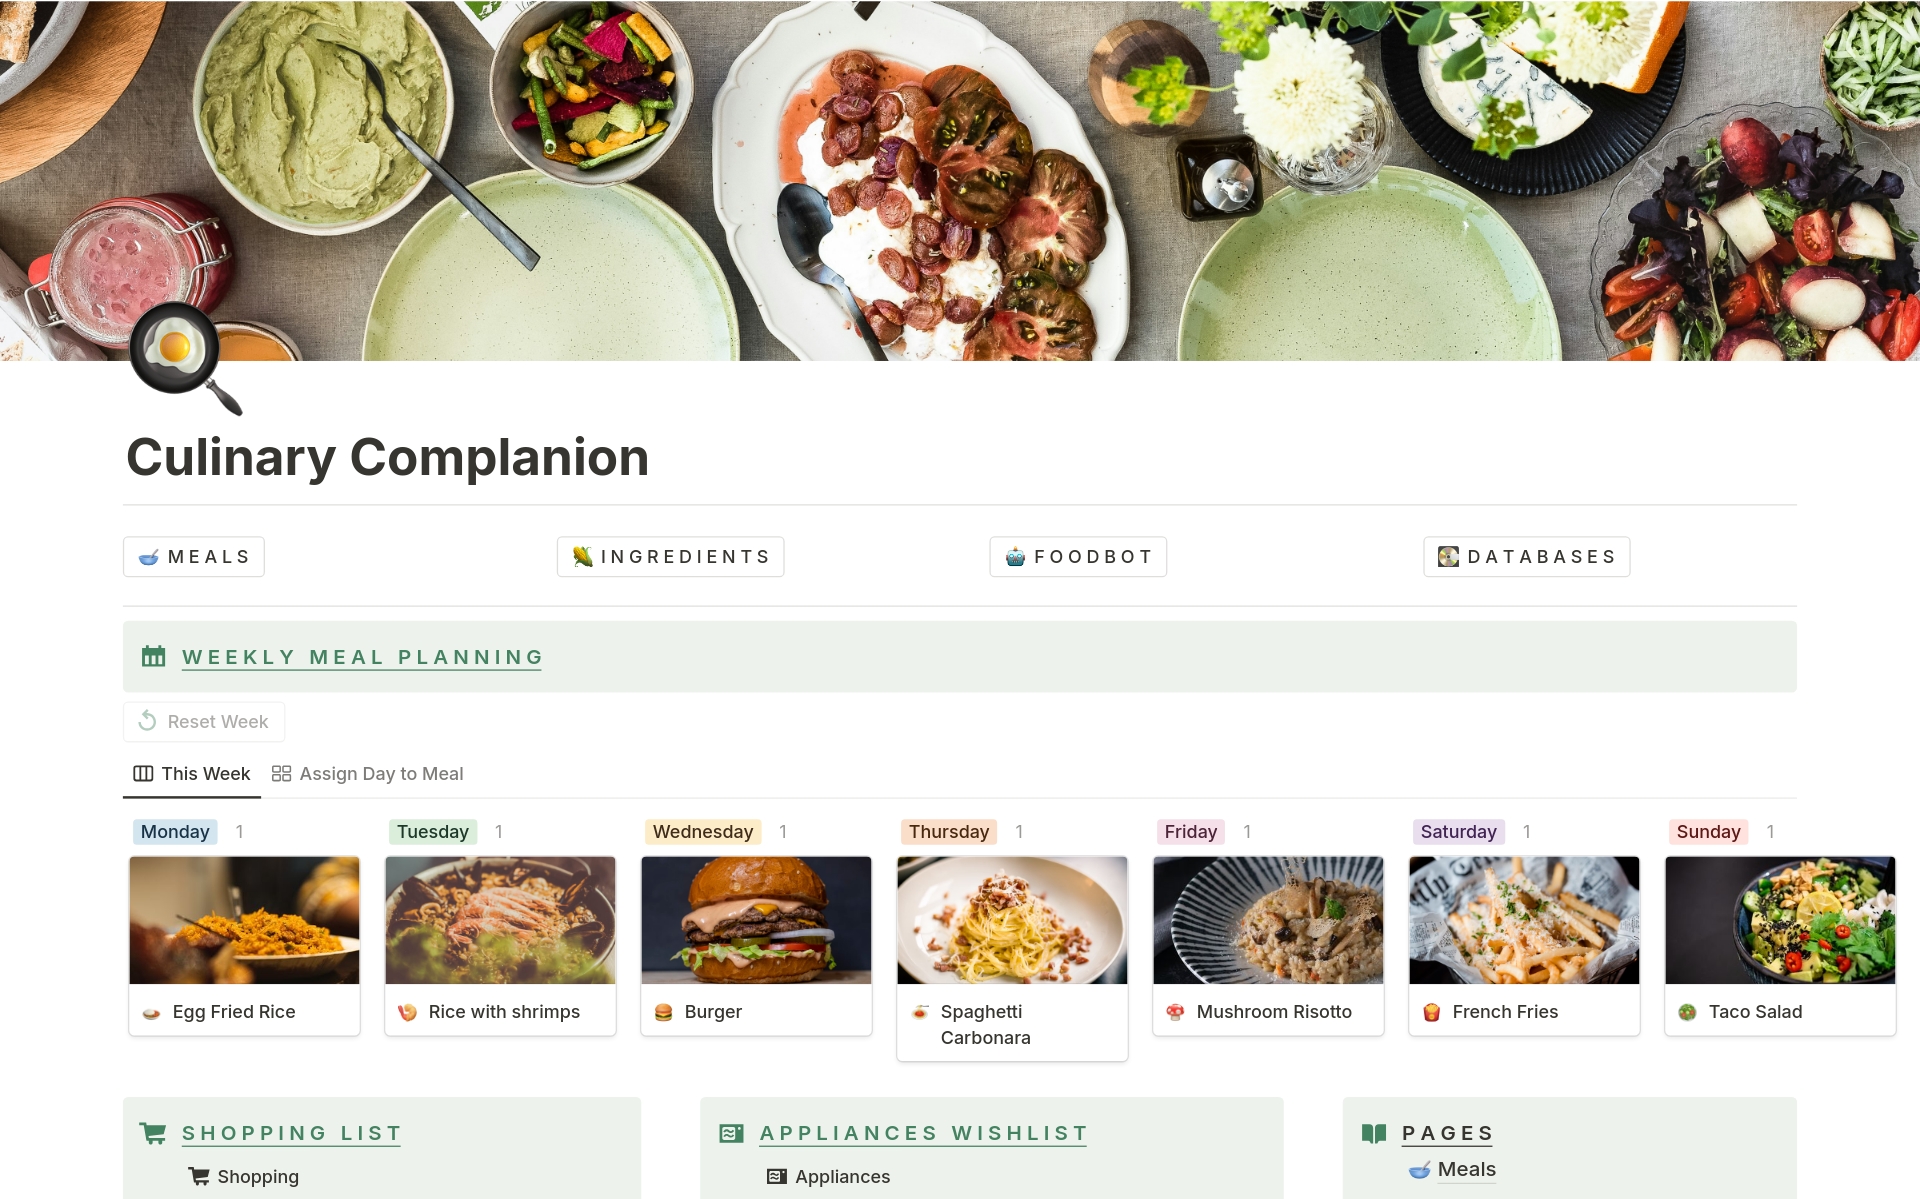The image size is (1920, 1199).
Task: Click the mushroom icon on Mushroom Risotto card
Action: click(x=1175, y=1012)
